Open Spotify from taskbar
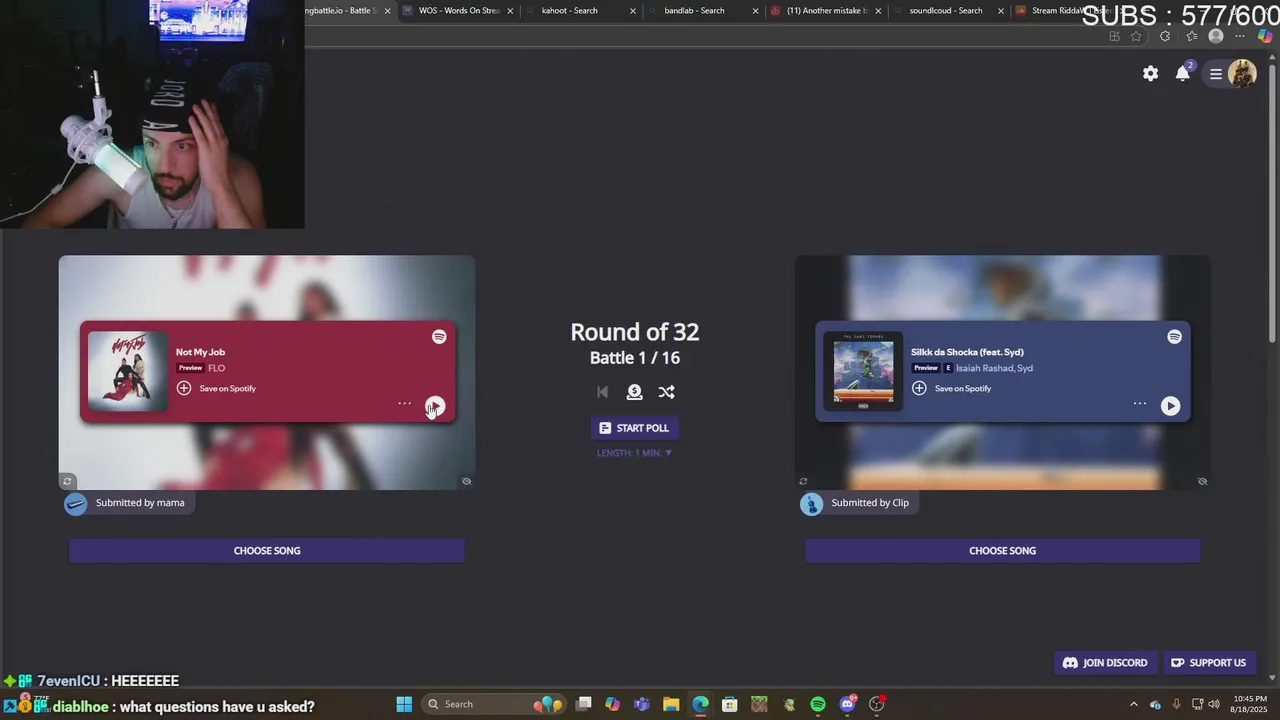Viewport: 1280px width, 720px height. pos(818,704)
